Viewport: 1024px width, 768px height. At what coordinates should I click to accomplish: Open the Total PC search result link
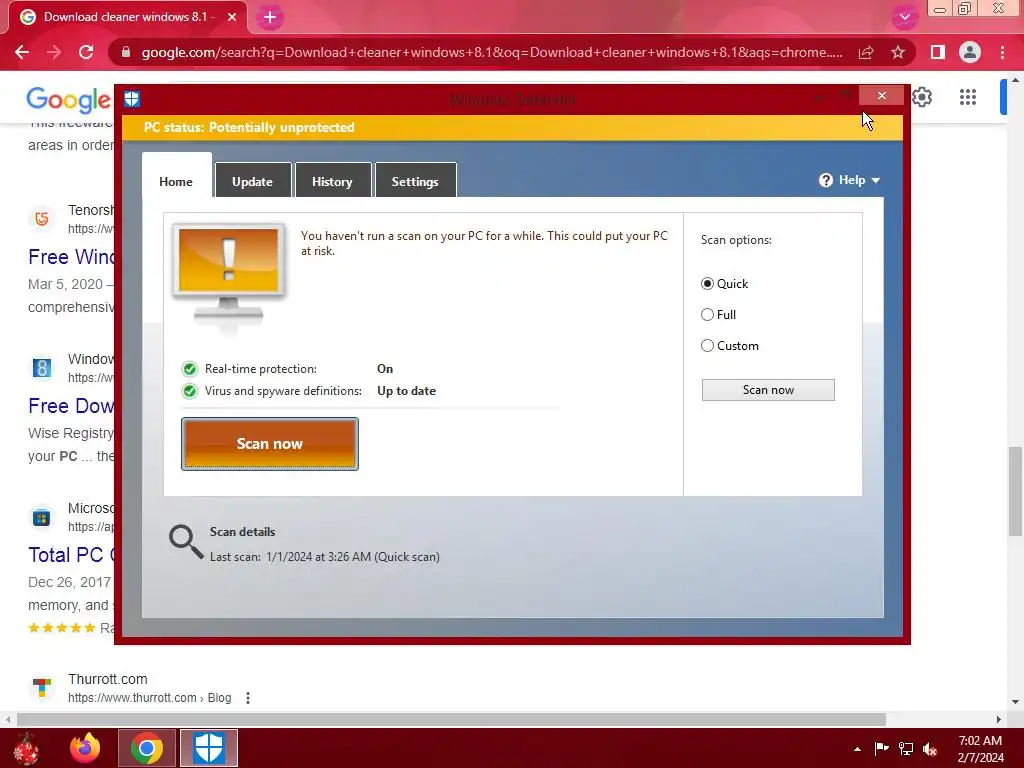pos(71,555)
